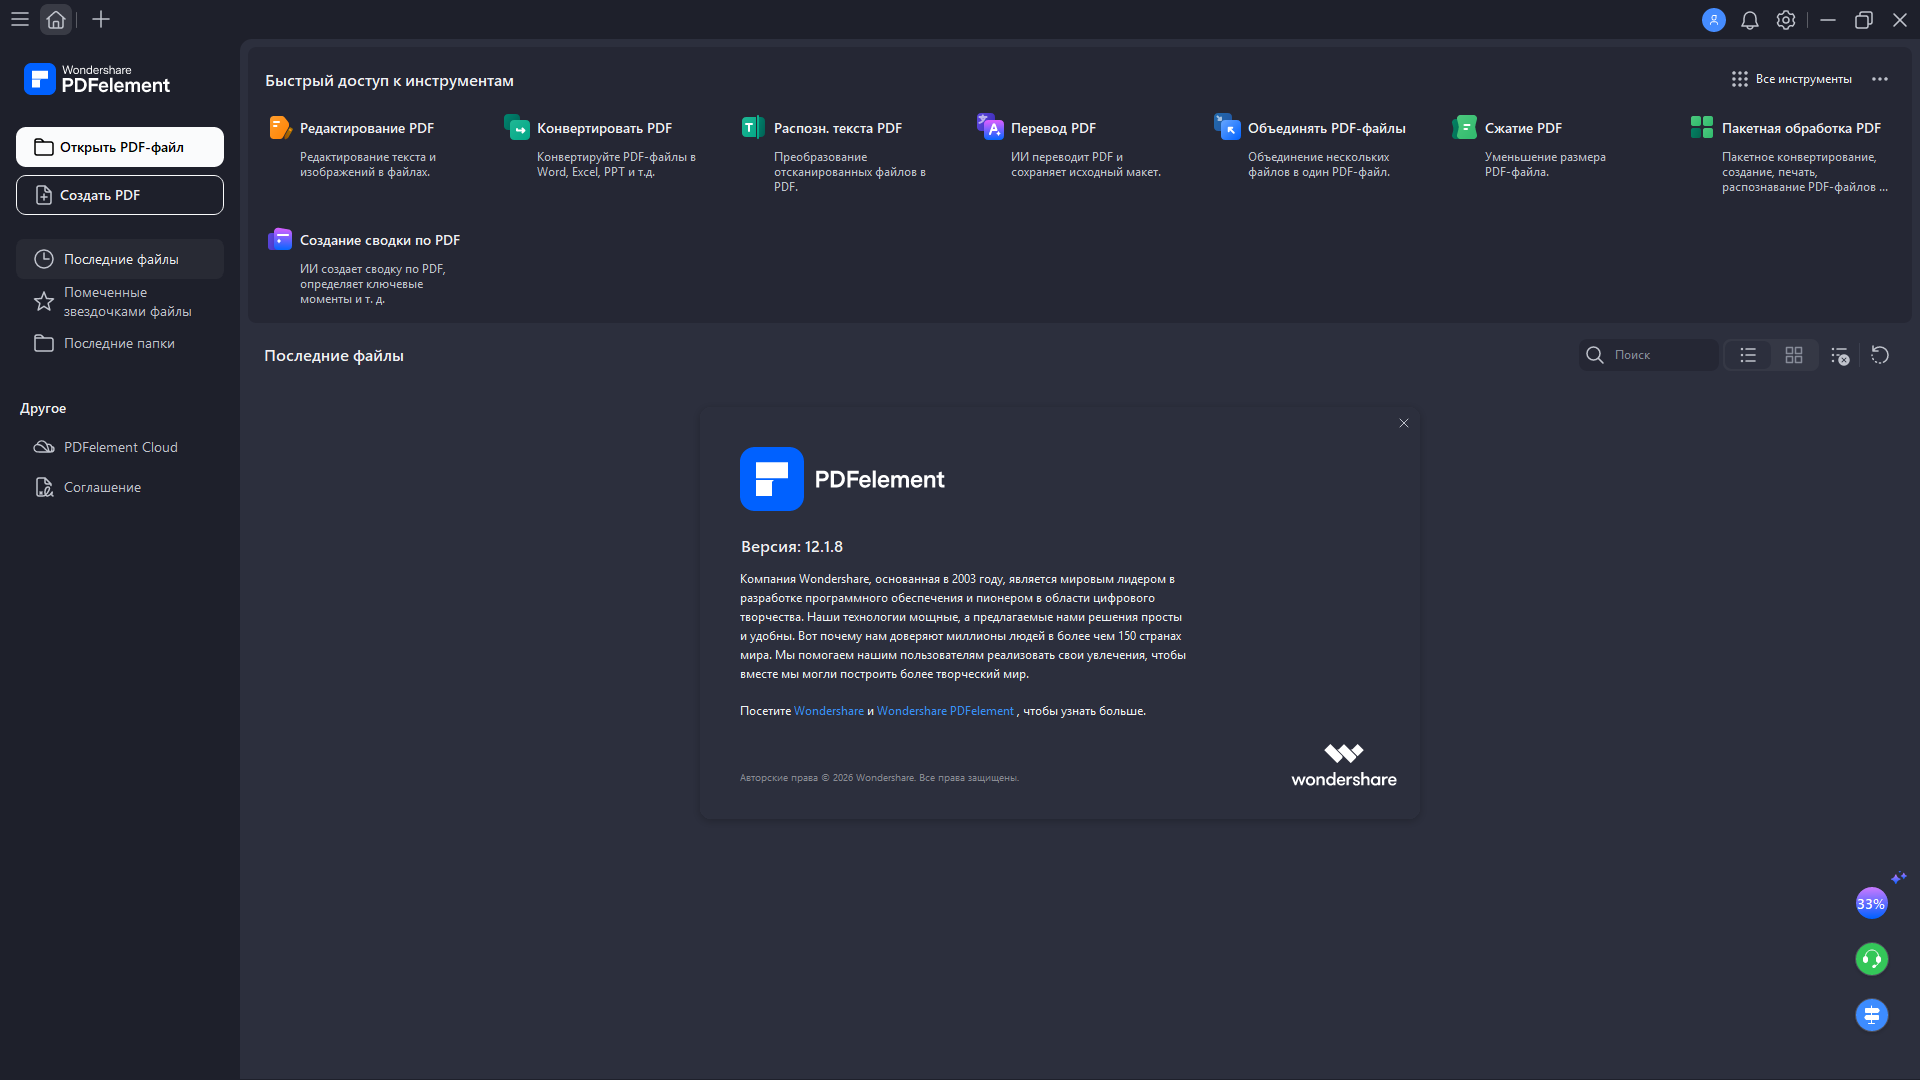Screen dimensions: 1920x1080
Task: Expand the three-dots quick tools menu
Action: 1880,79
